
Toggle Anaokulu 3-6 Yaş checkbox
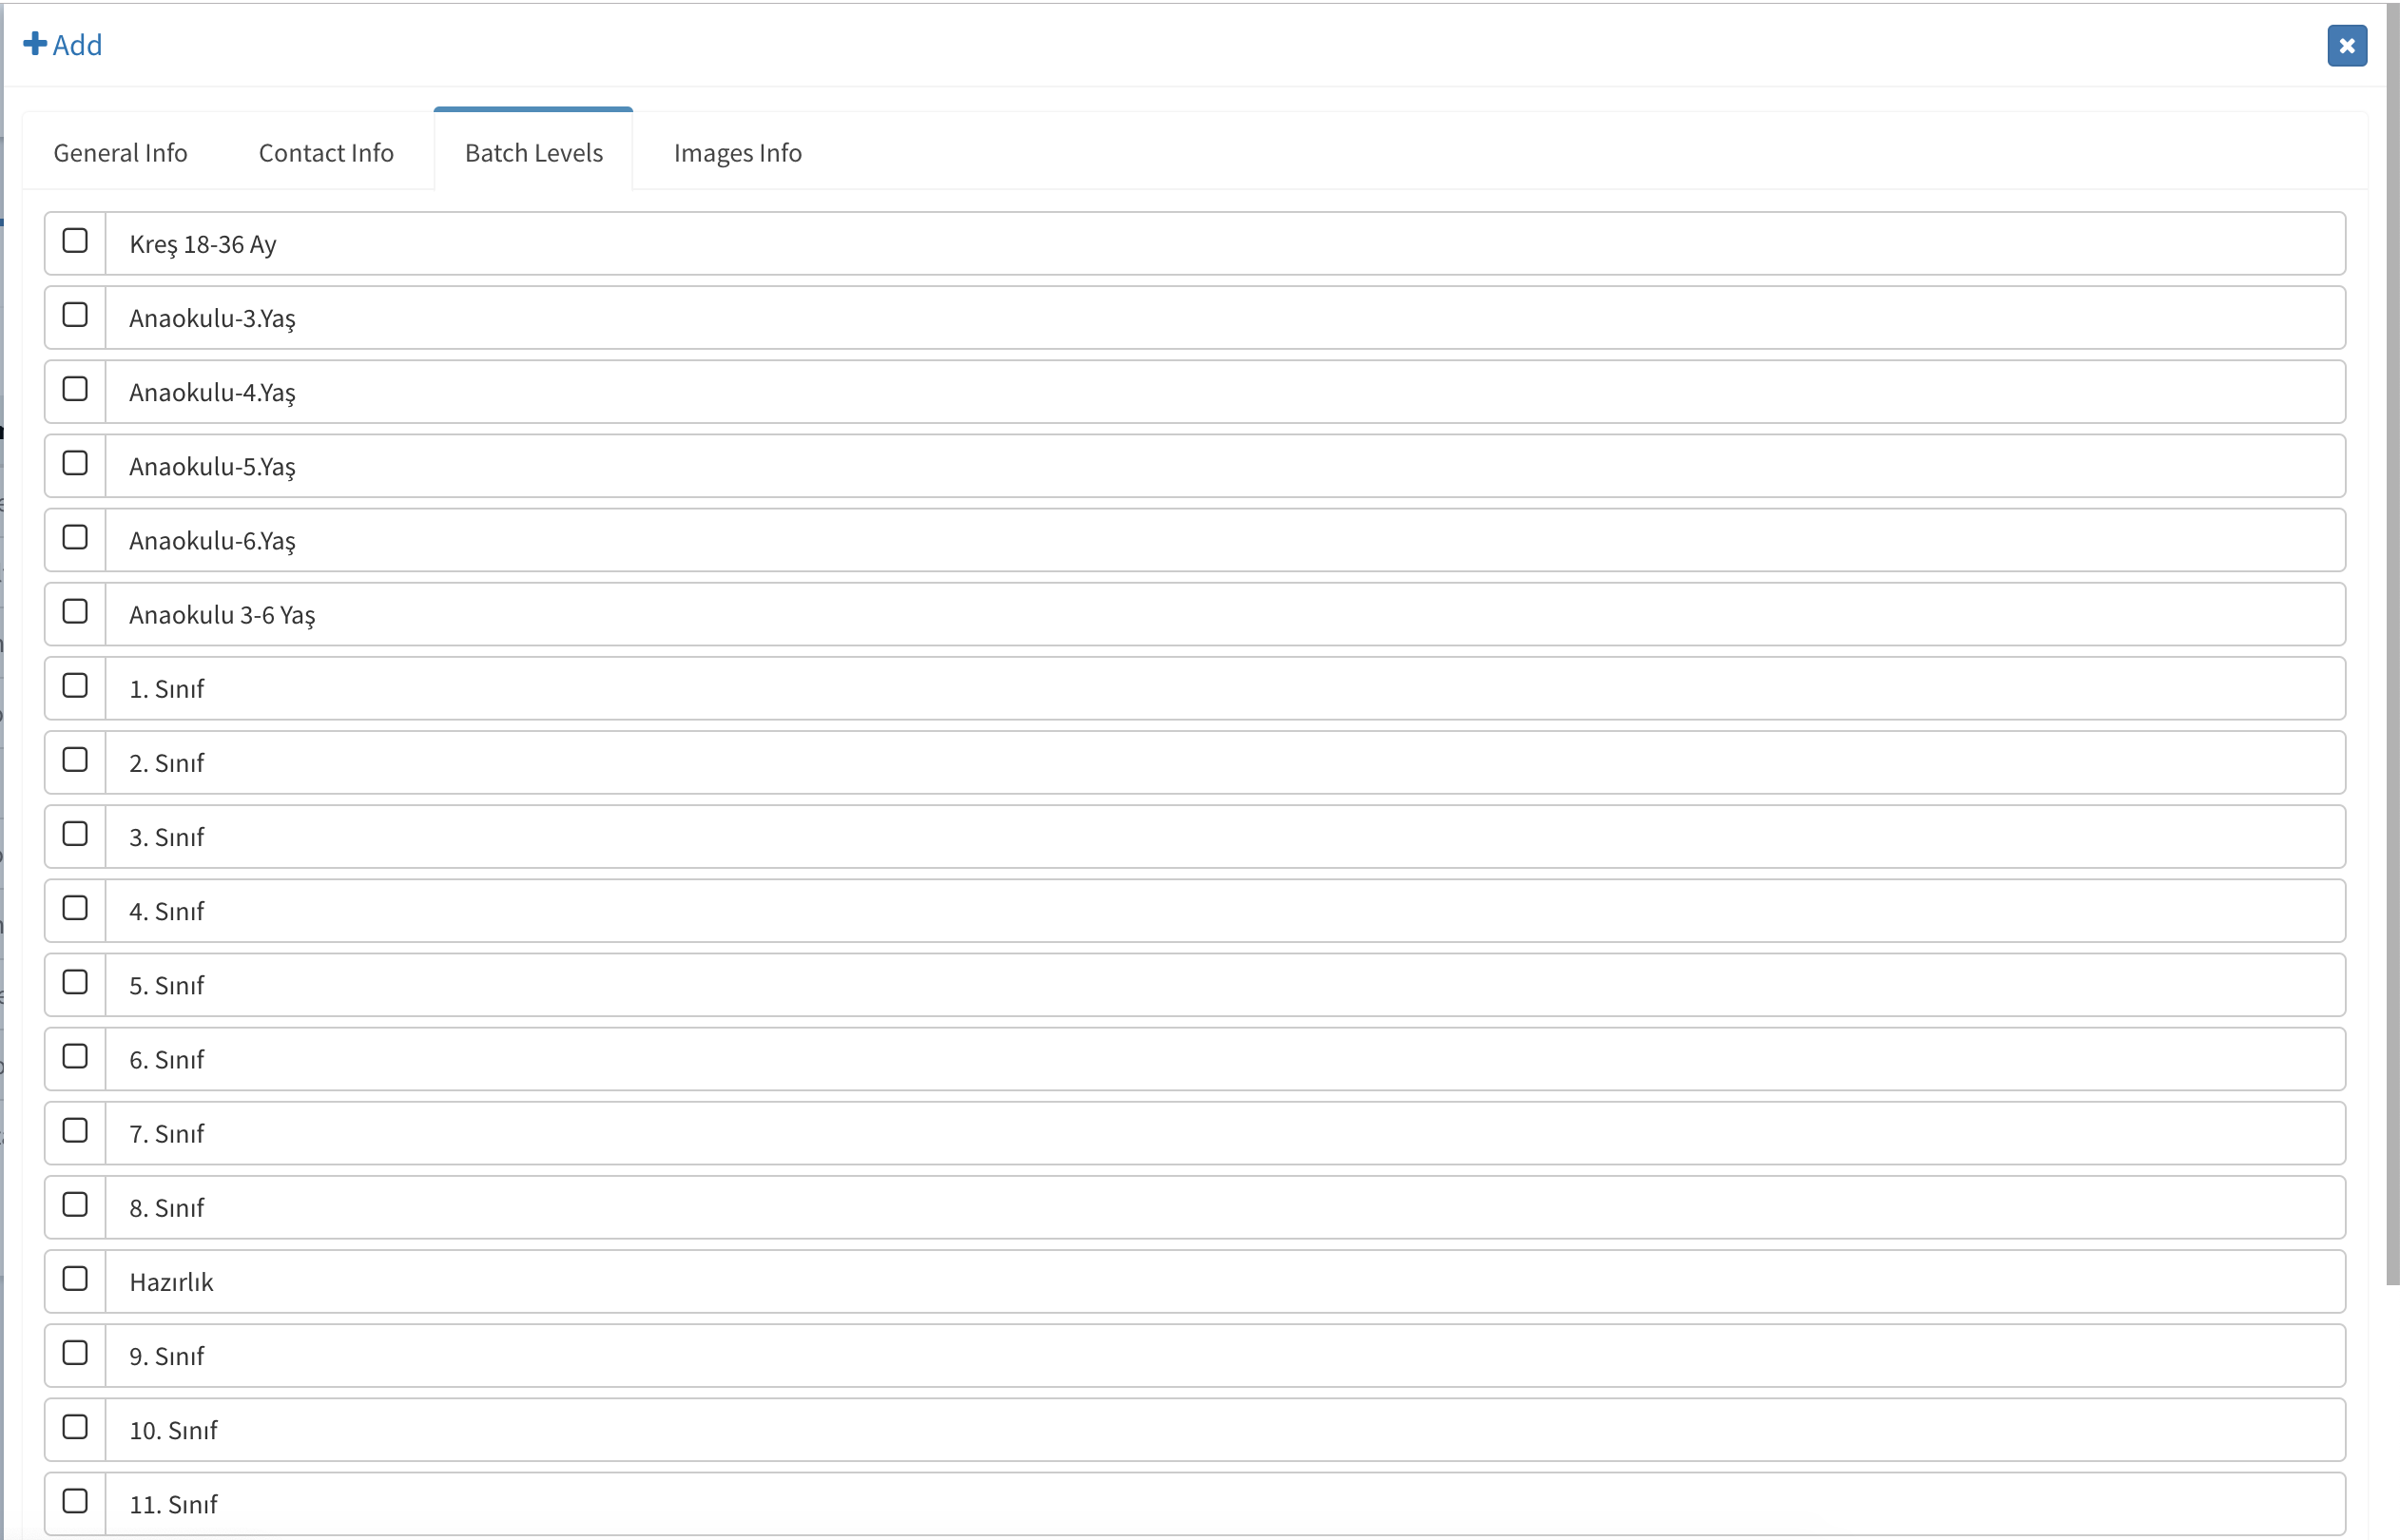75,611
